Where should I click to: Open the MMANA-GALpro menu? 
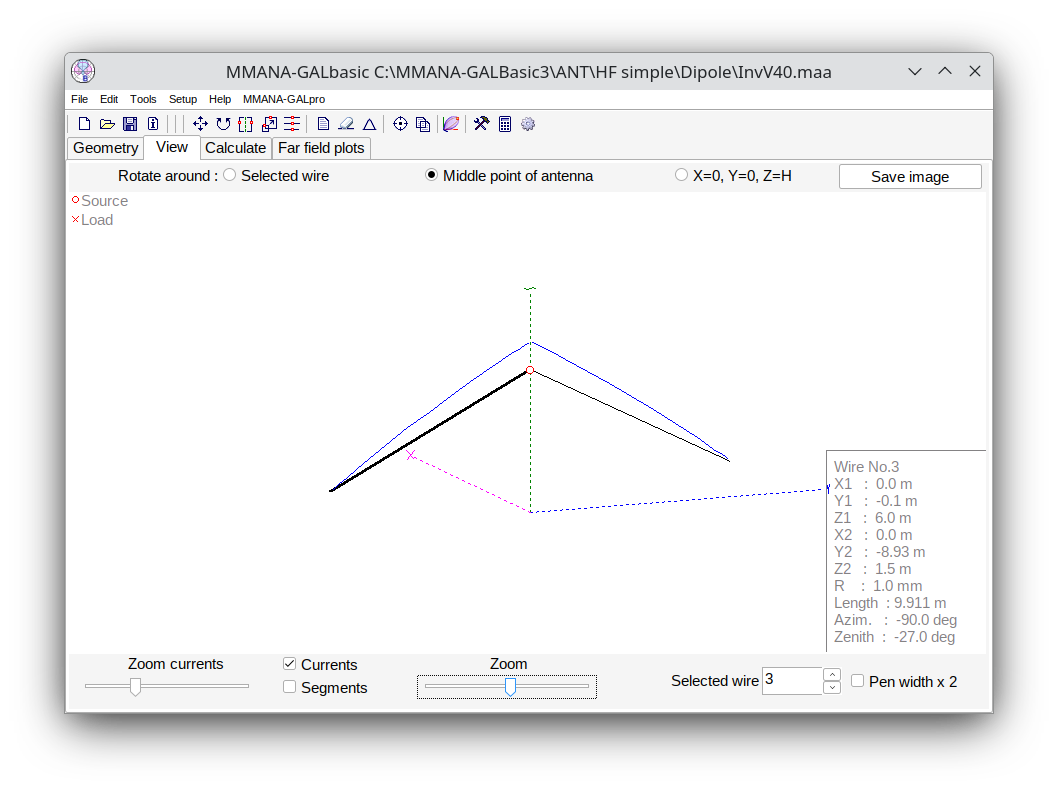tap(284, 99)
